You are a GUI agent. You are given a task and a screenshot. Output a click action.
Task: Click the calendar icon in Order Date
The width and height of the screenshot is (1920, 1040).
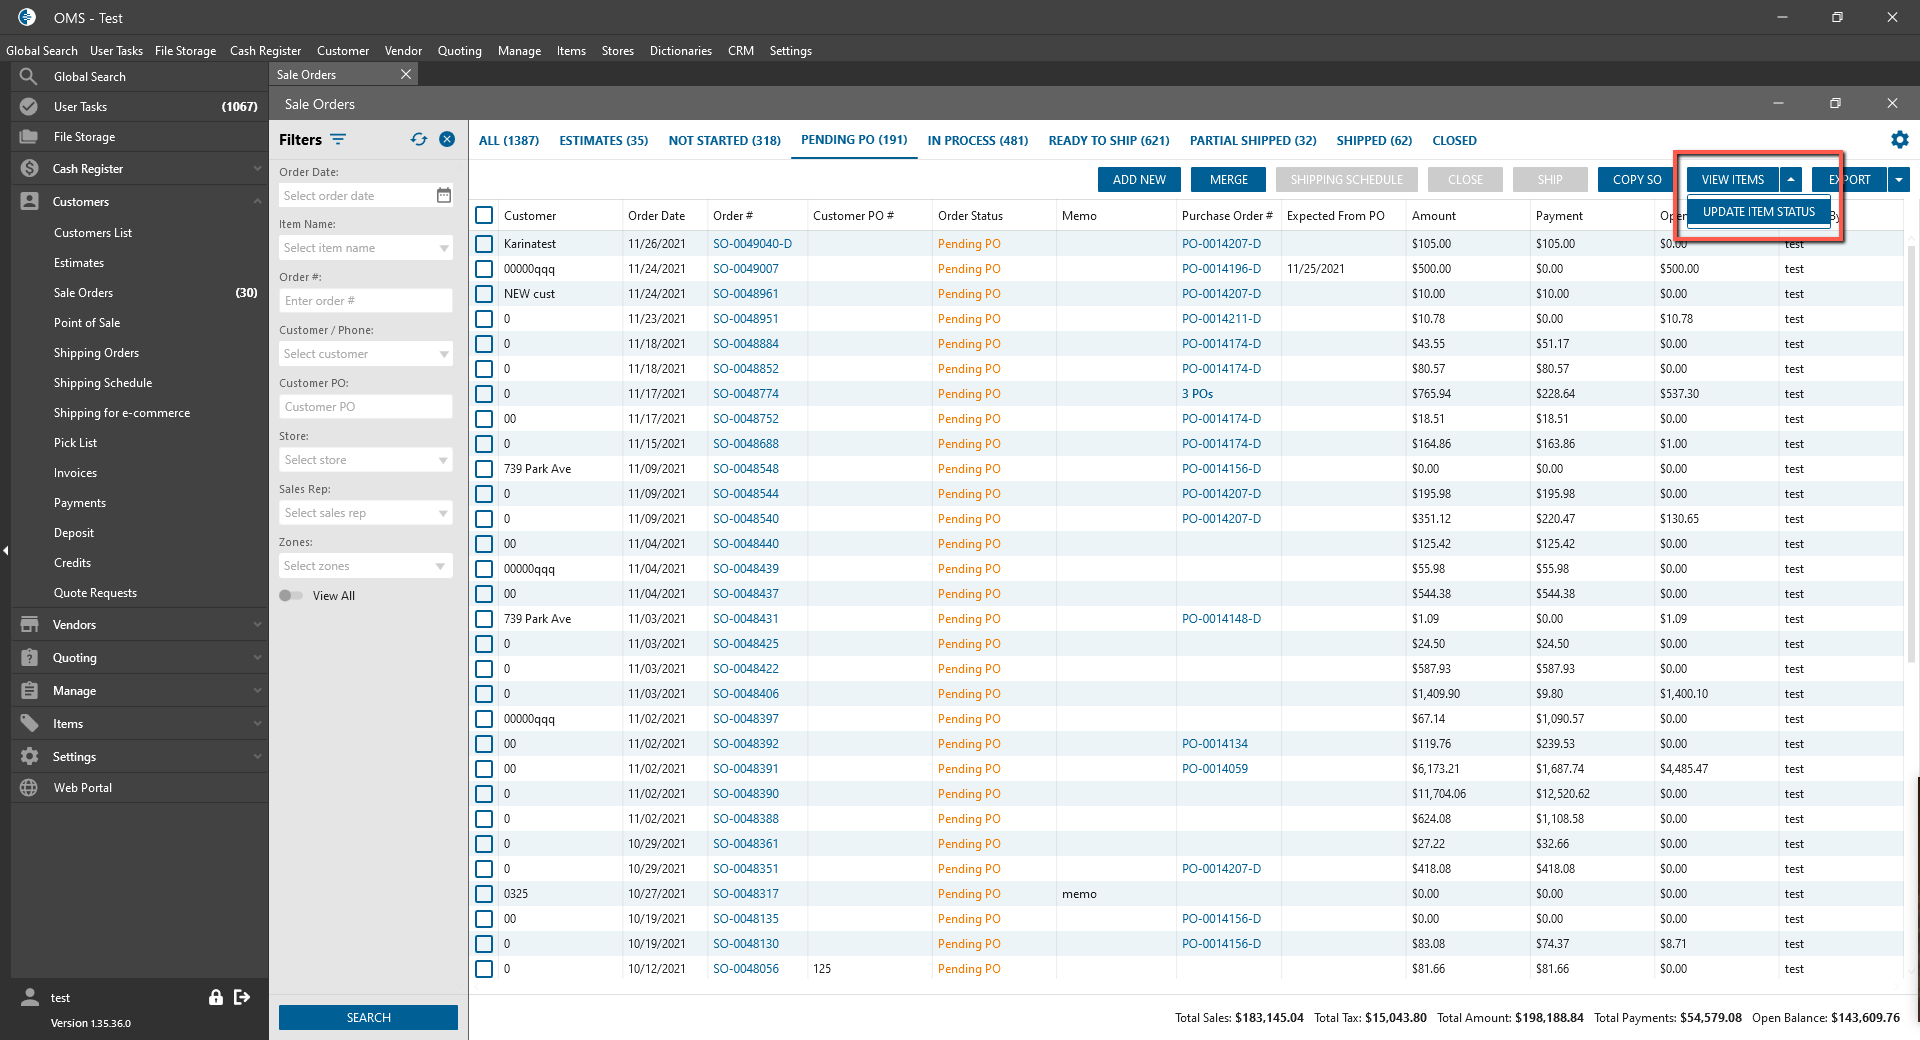(x=444, y=196)
